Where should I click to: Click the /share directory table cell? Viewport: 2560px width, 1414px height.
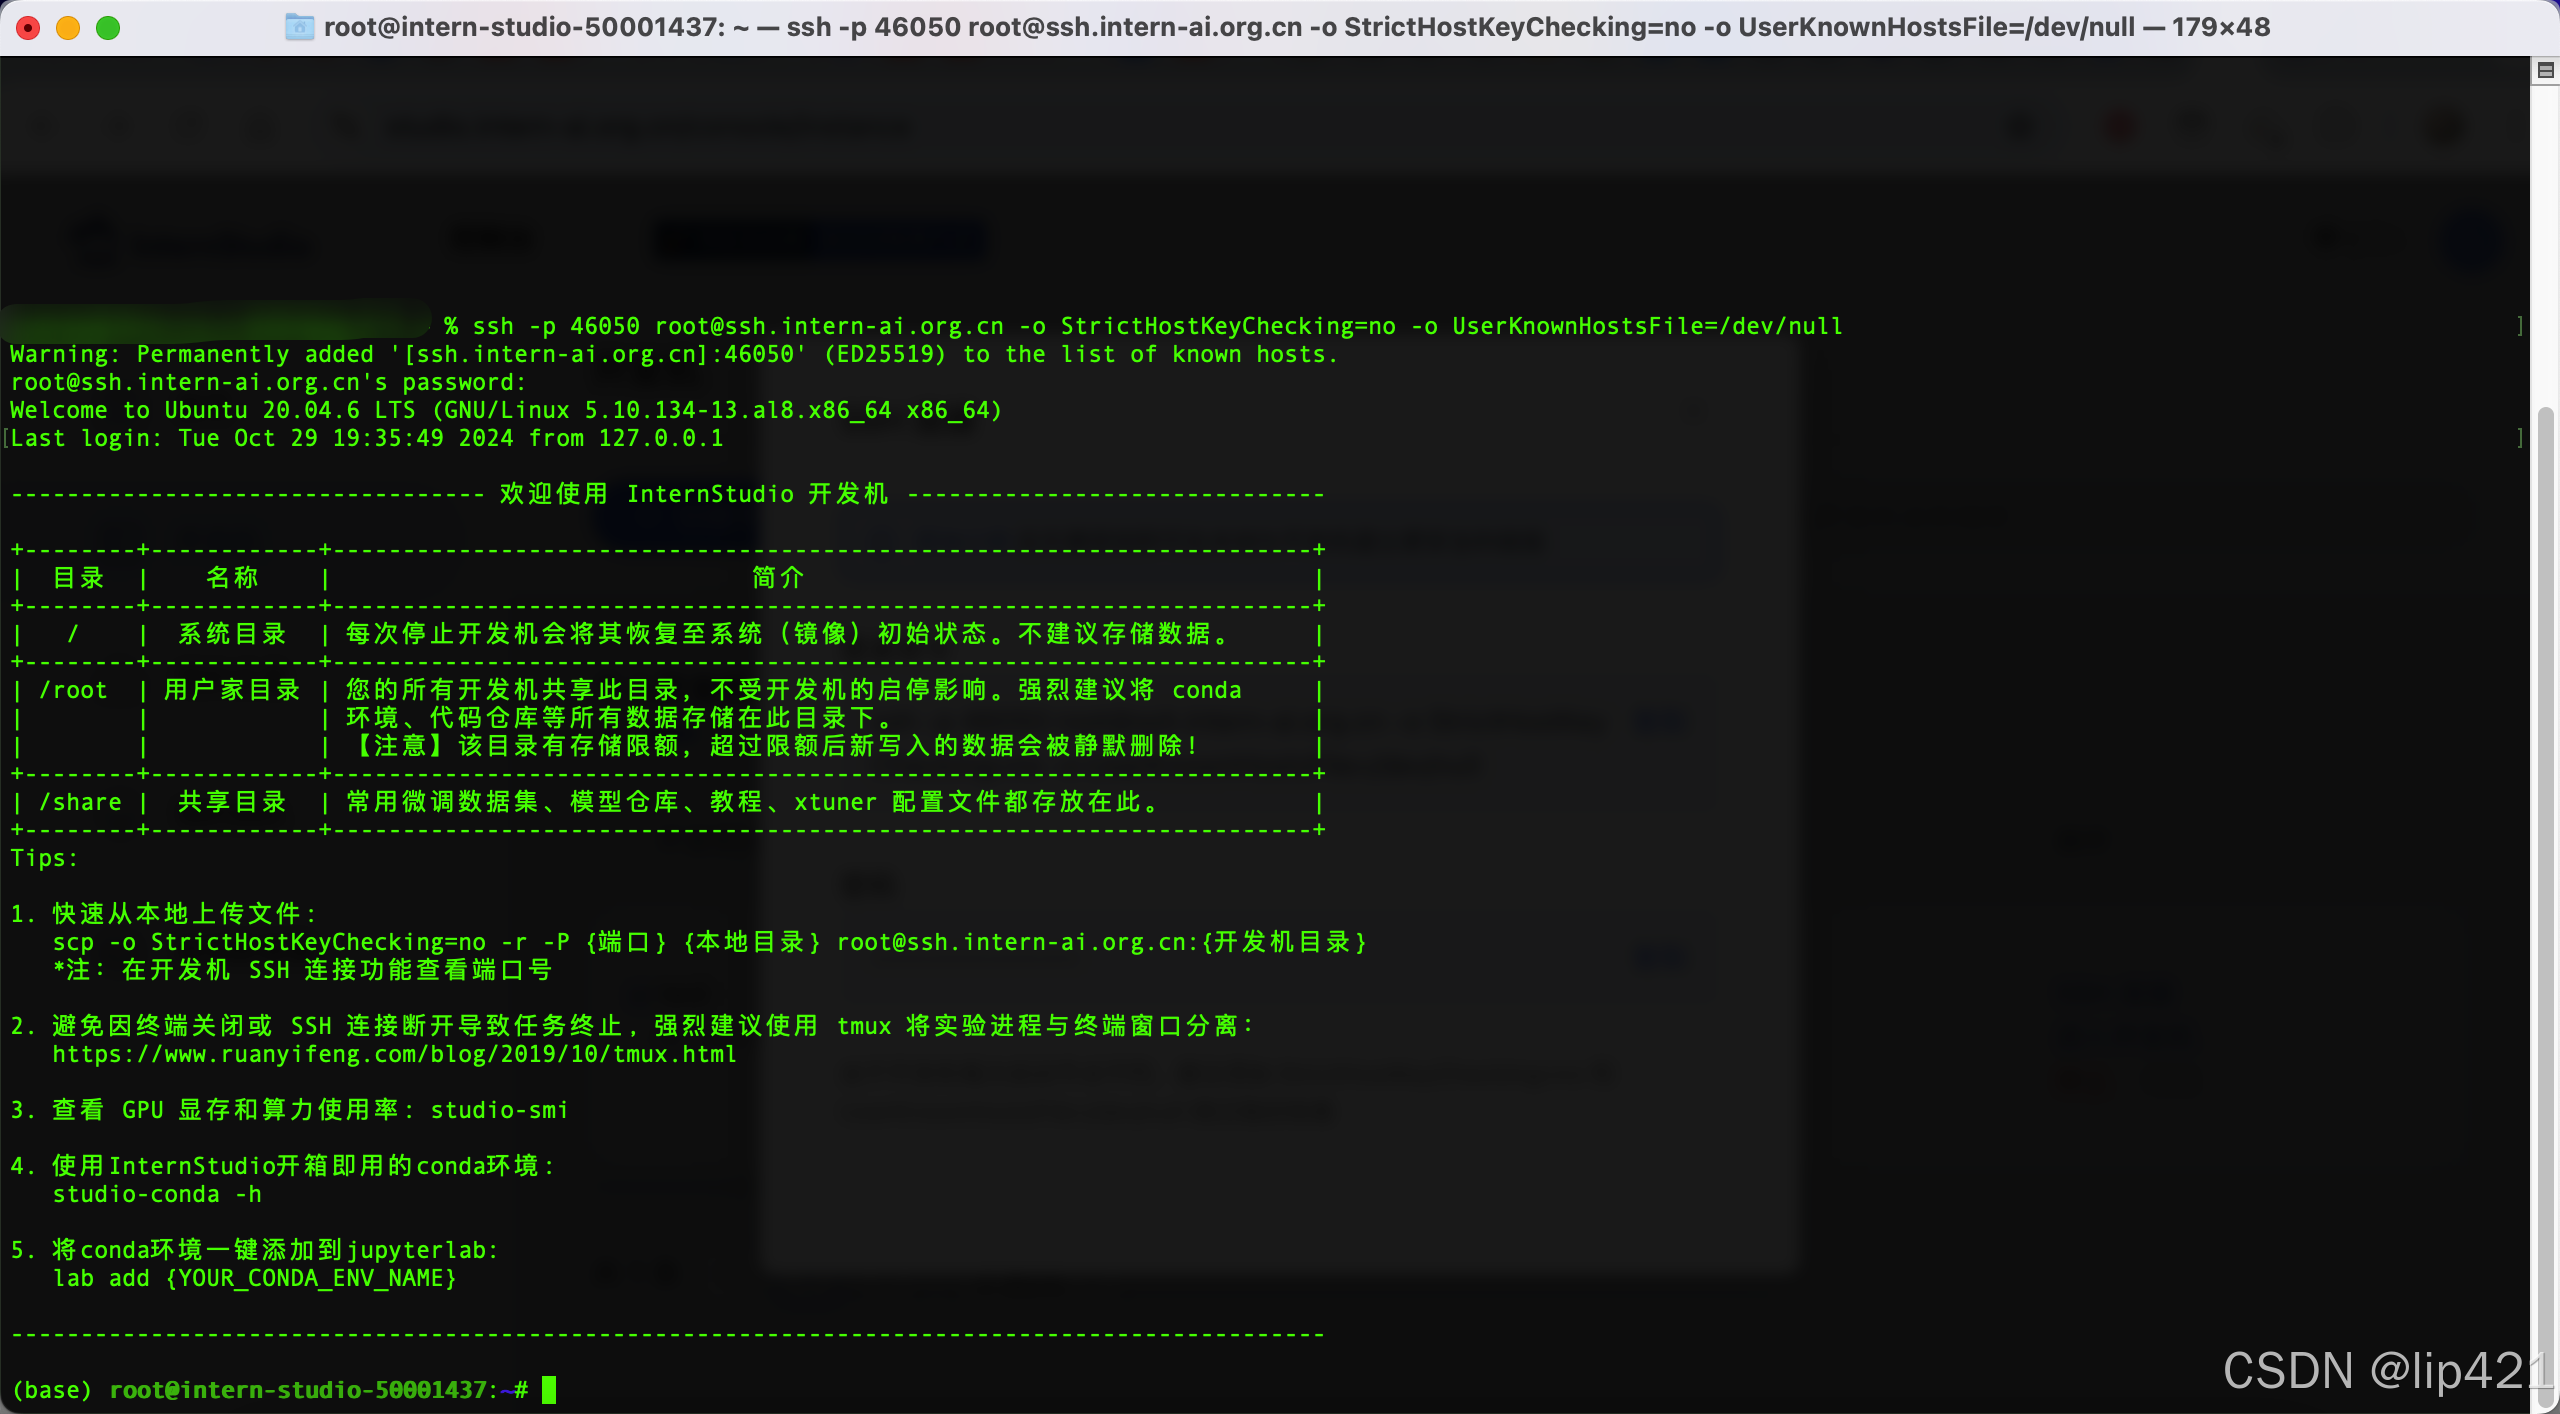[80, 802]
